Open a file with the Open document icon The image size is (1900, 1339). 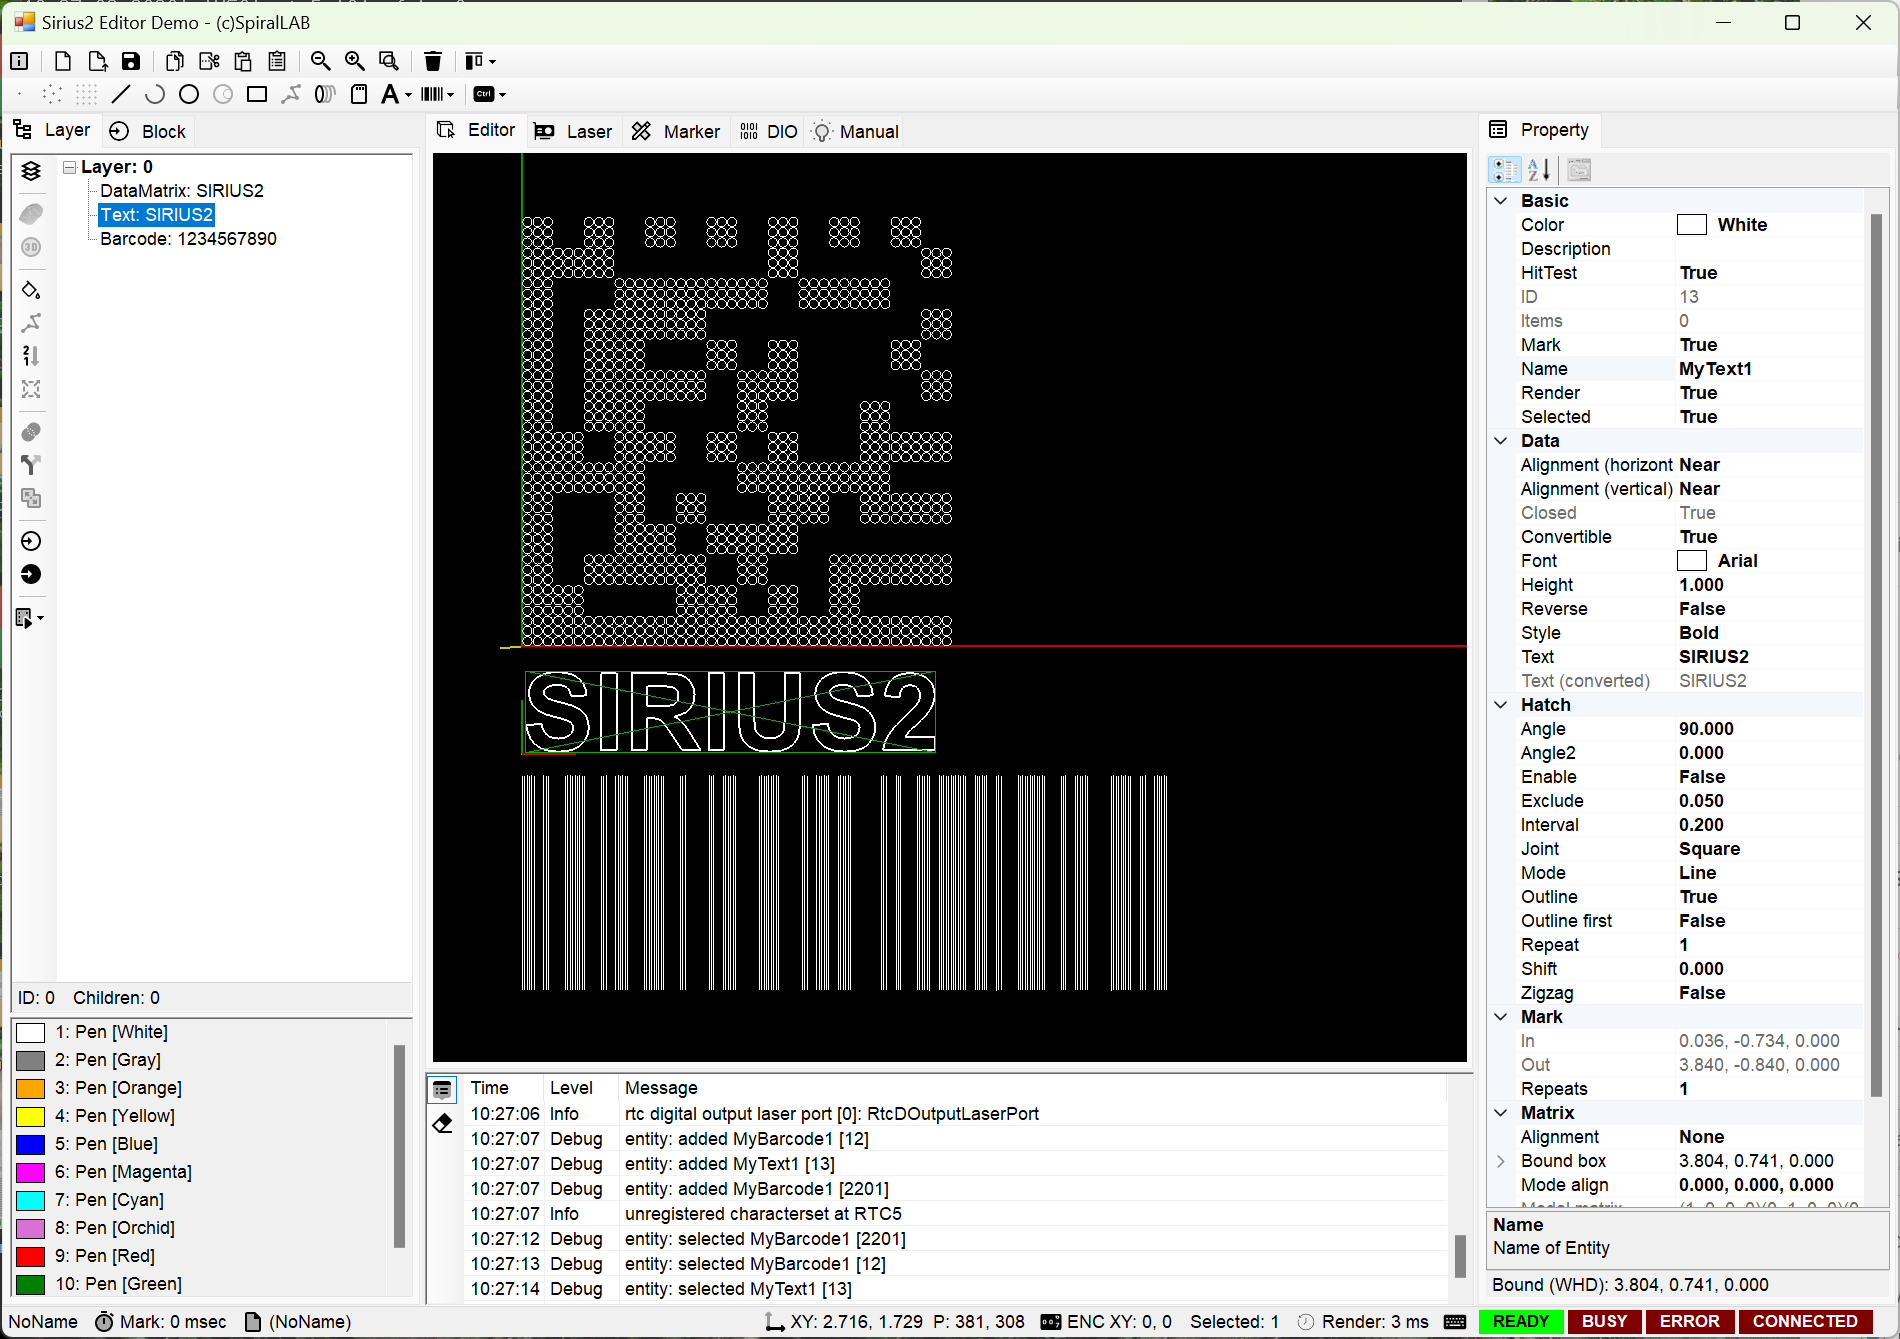point(97,61)
